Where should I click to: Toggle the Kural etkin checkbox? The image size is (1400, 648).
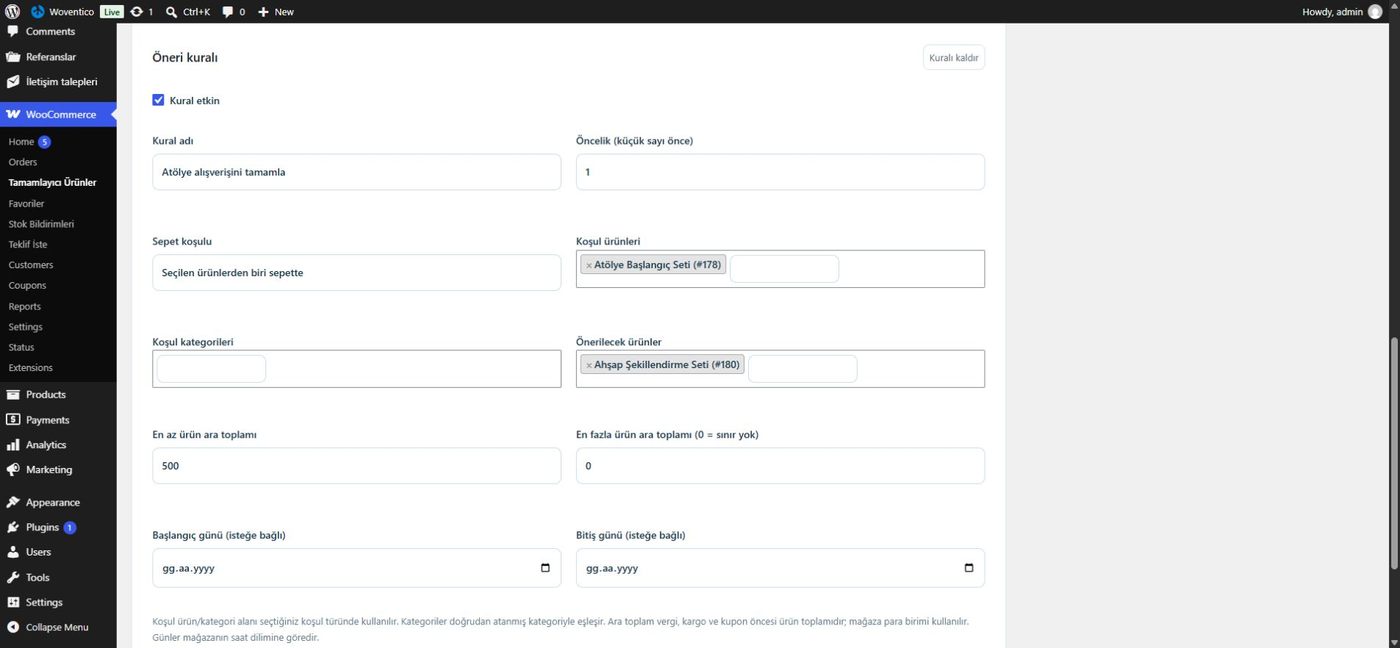pyautogui.click(x=158, y=100)
